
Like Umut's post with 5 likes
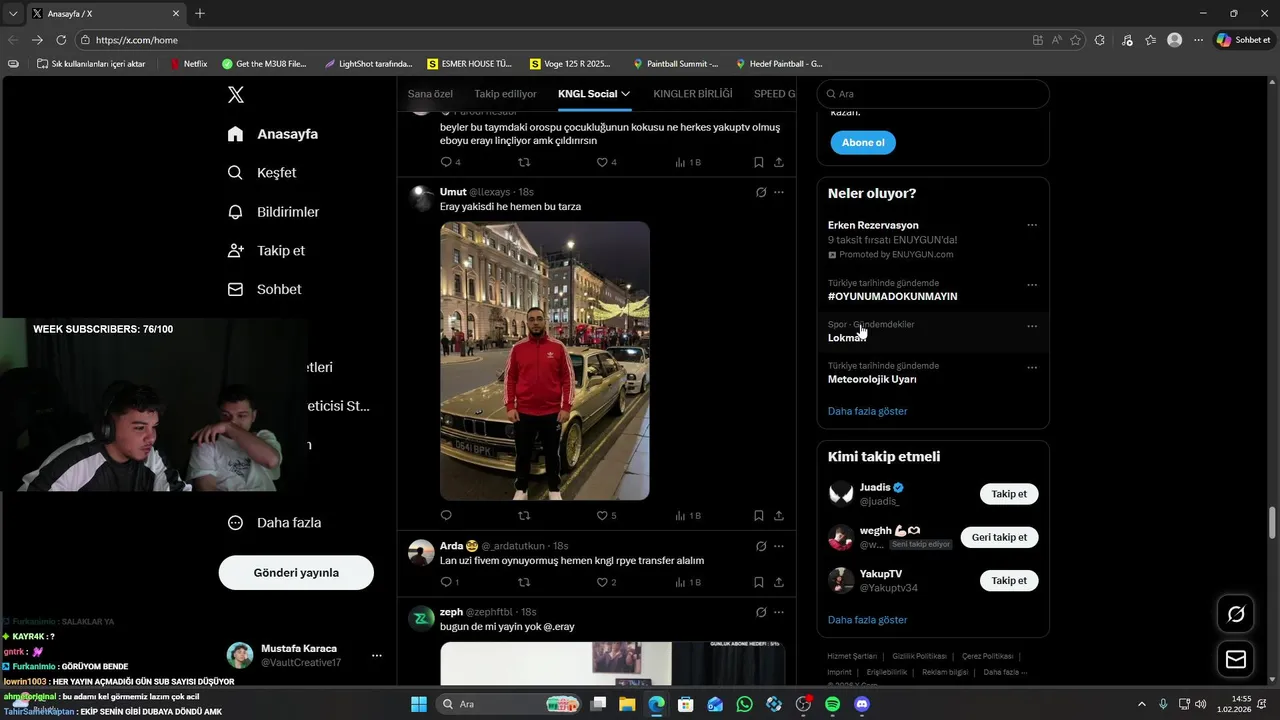(x=607, y=516)
